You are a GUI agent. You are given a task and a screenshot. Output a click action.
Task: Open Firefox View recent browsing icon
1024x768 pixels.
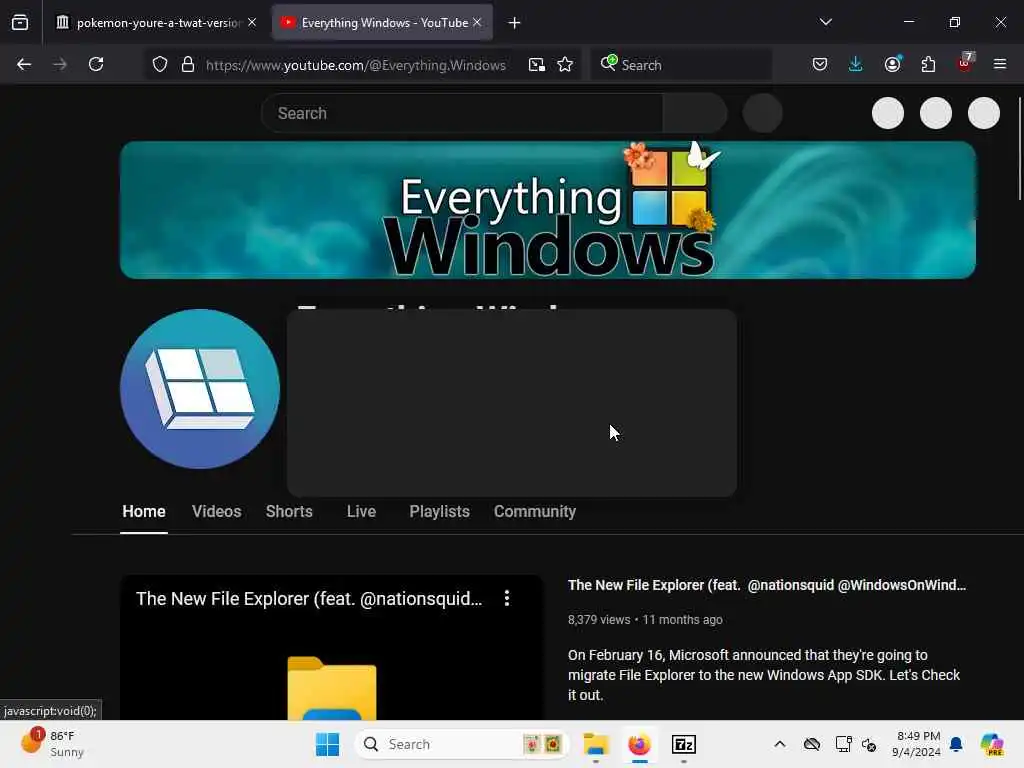click(20, 23)
